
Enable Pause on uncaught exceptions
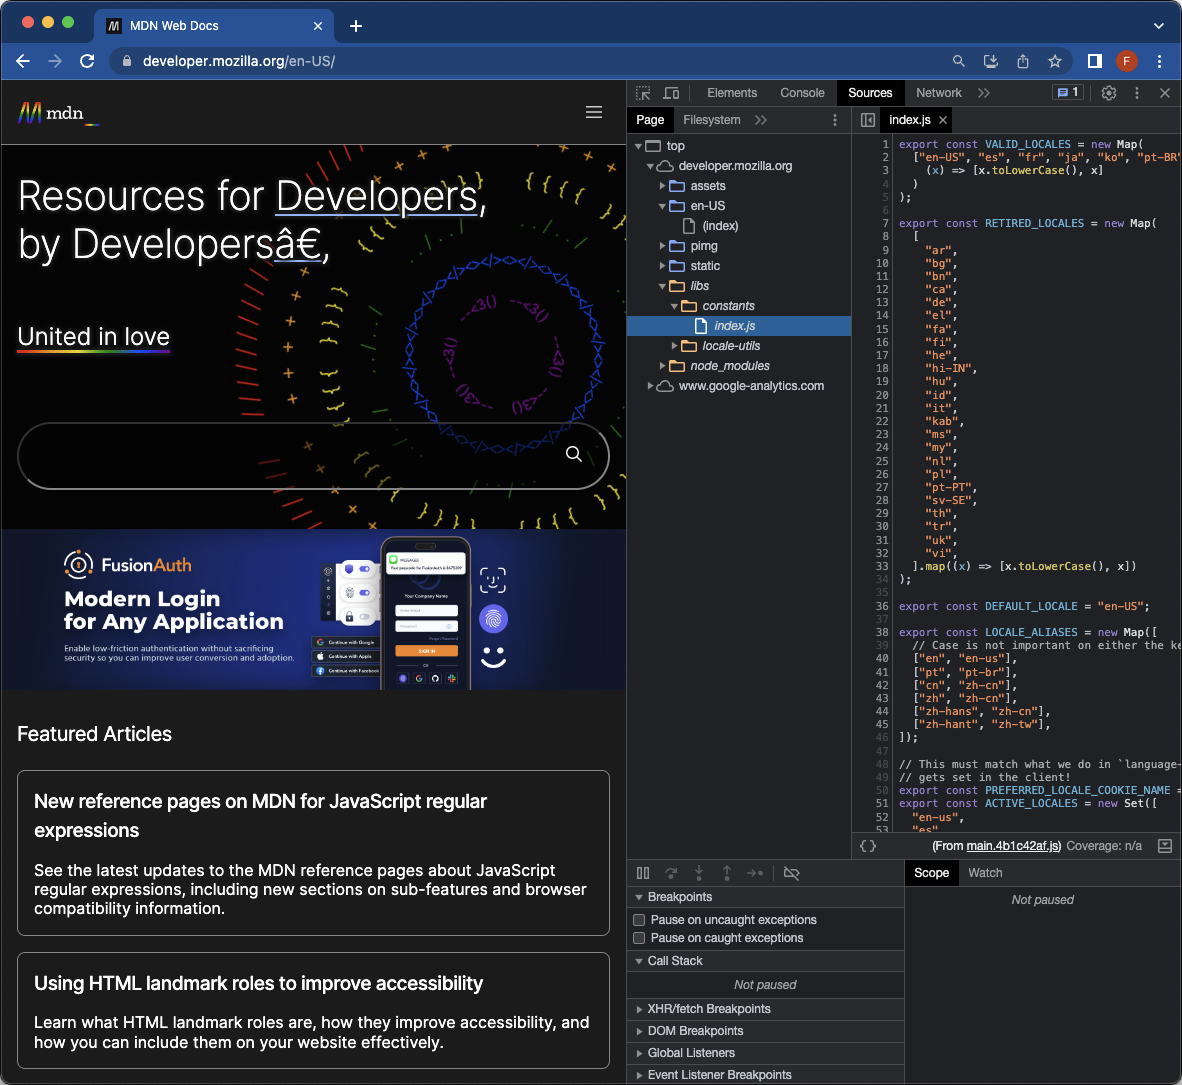click(x=639, y=920)
